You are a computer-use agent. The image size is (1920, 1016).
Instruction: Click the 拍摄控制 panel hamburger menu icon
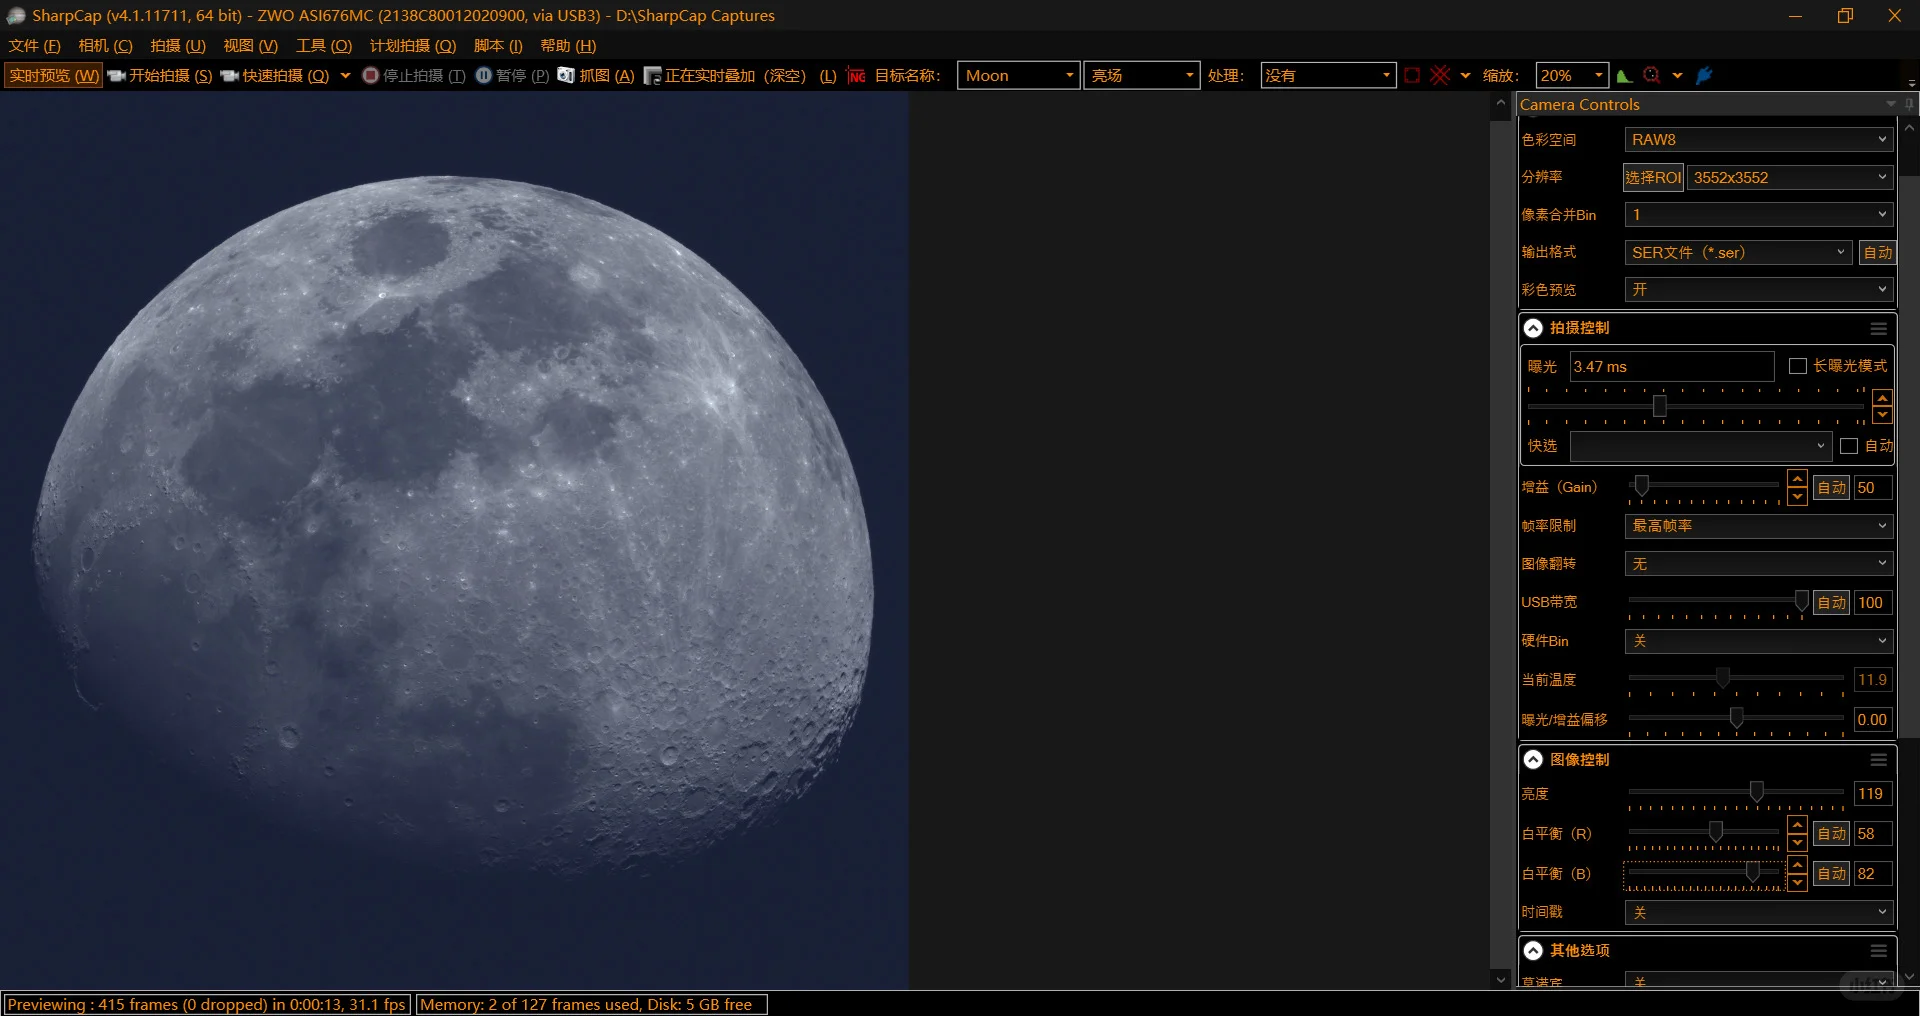click(1878, 329)
